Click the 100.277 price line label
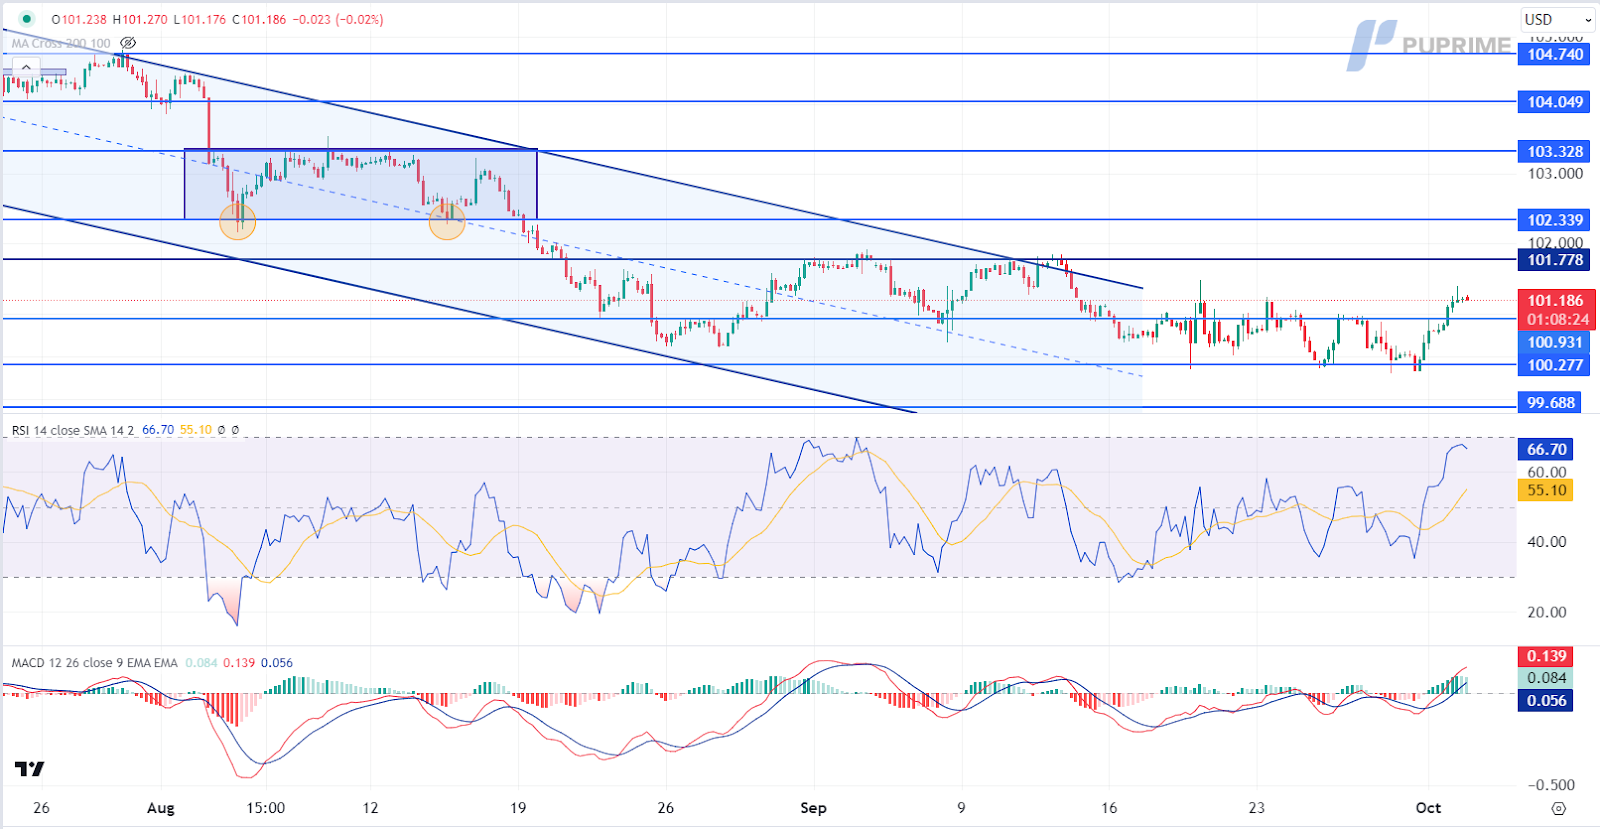The width and height of the screenshot is (1600, 829). point(1554,365)
